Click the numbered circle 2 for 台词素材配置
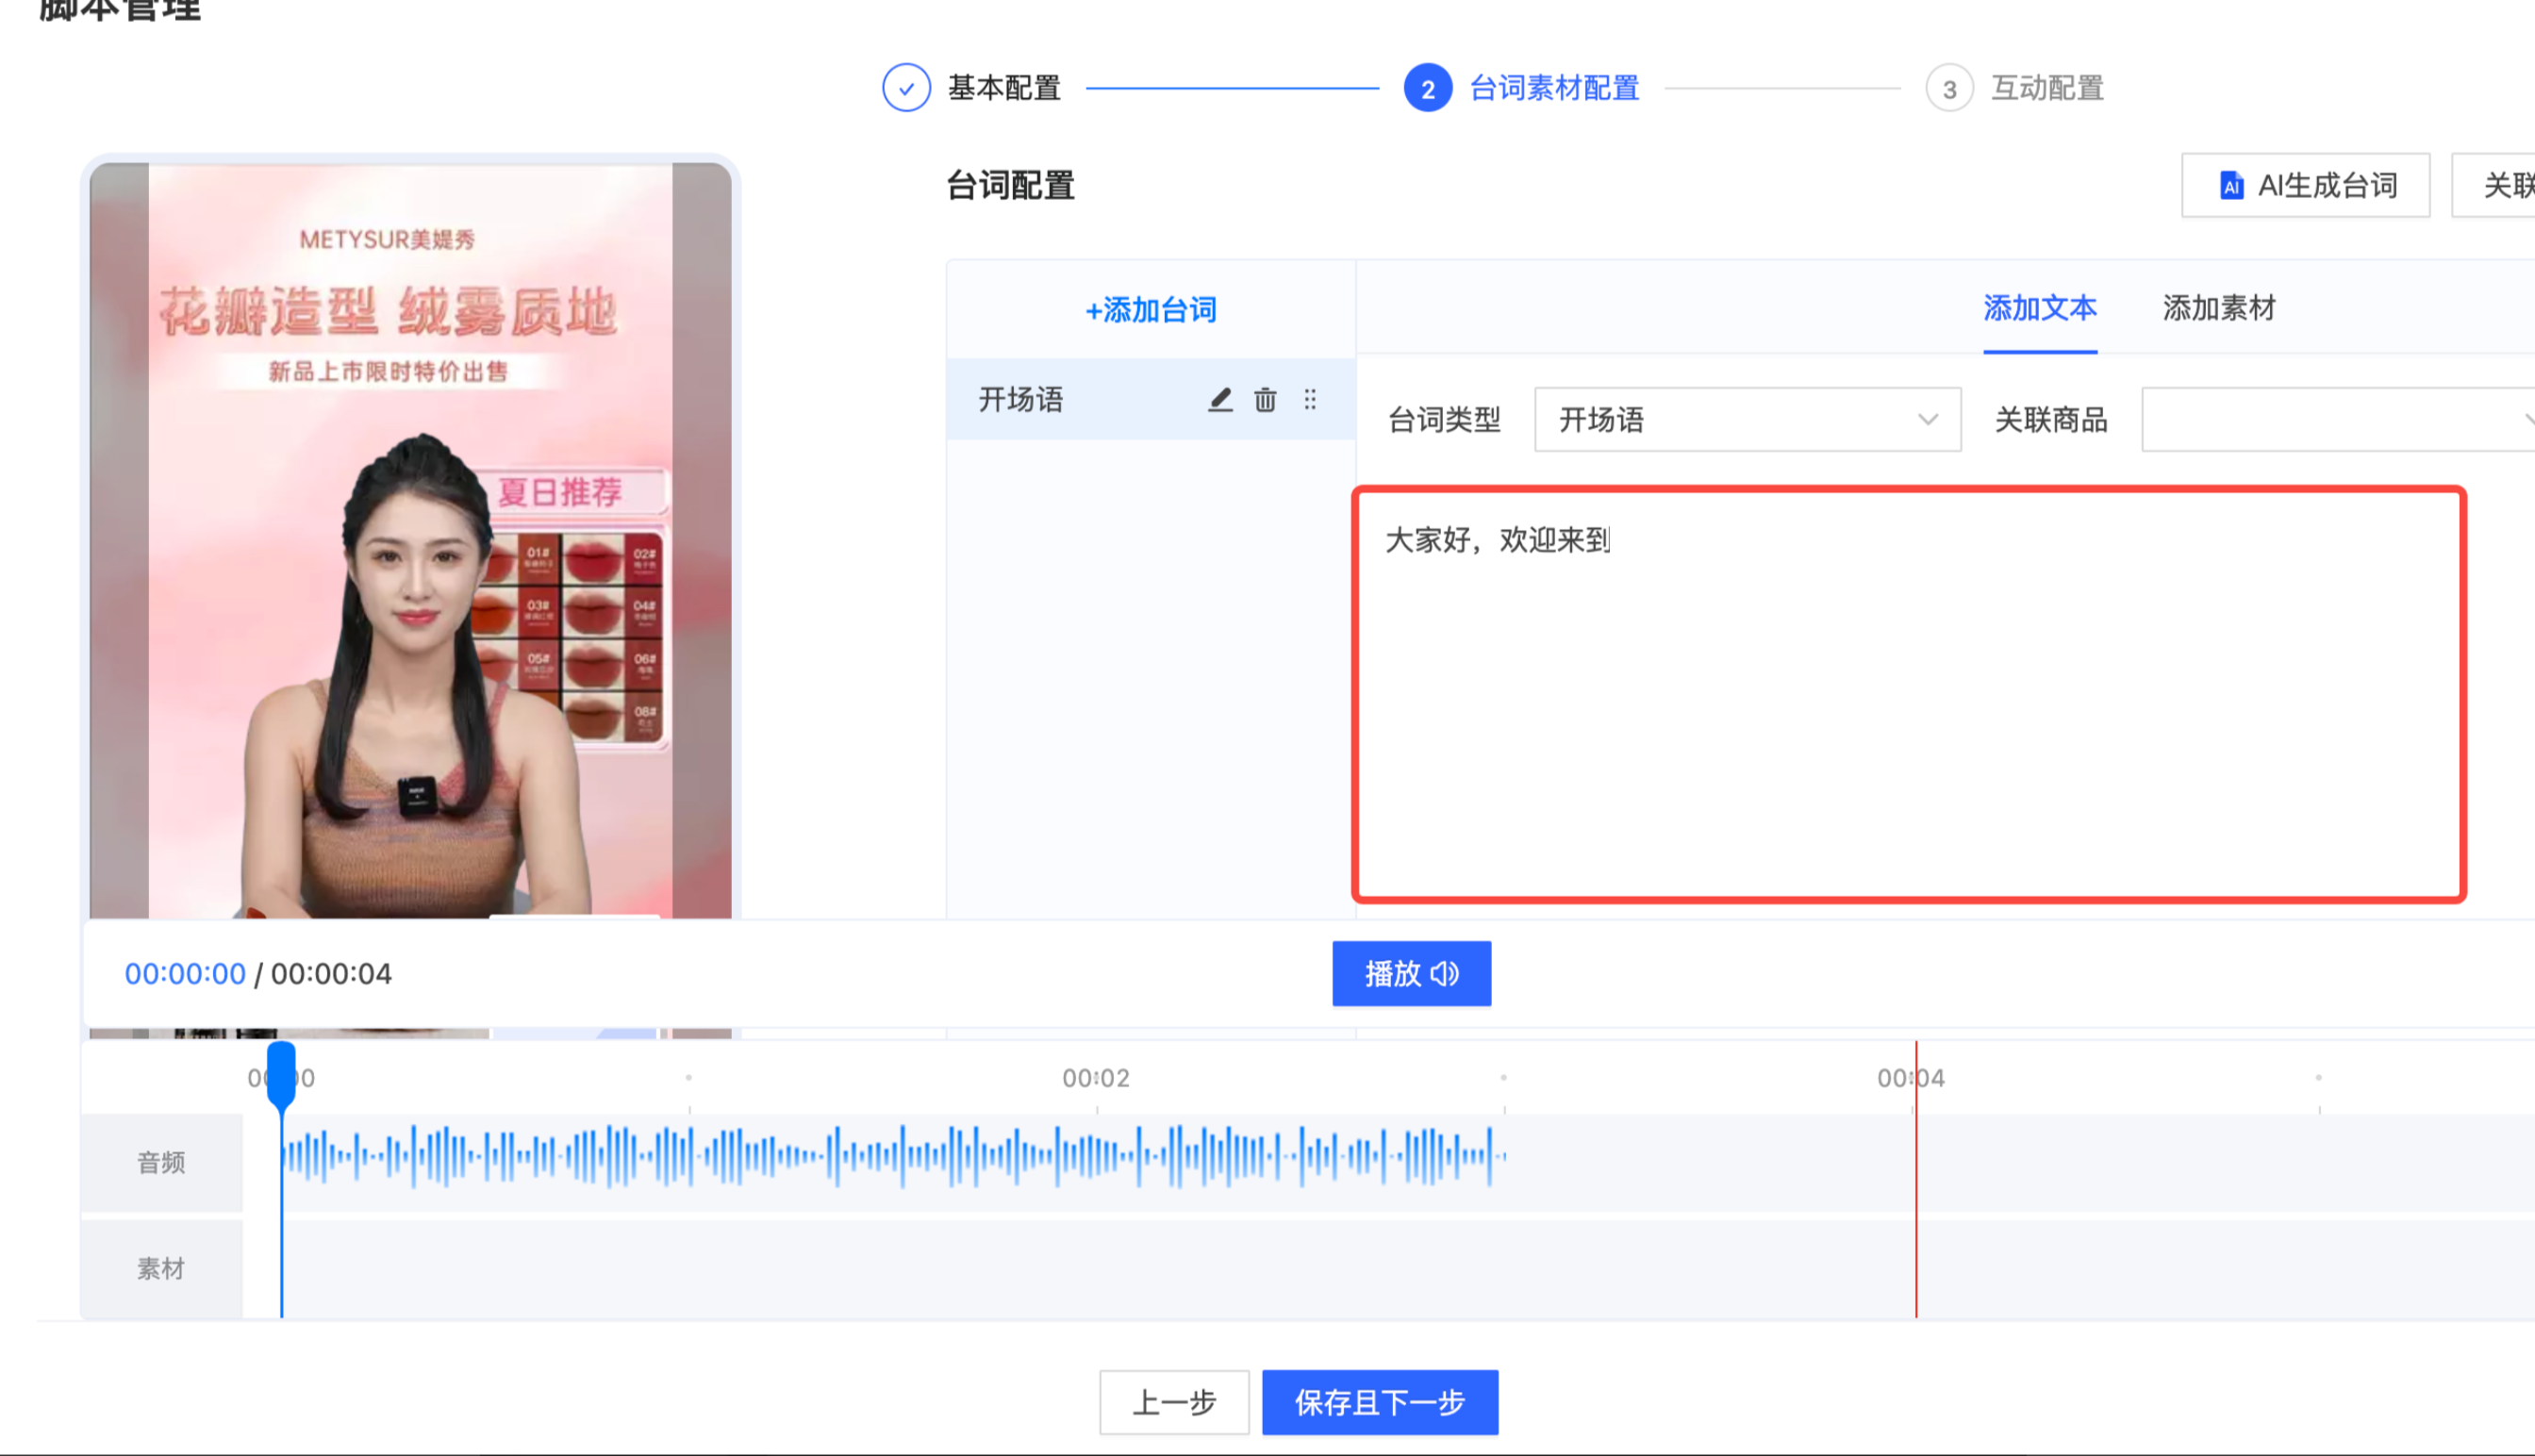2535x1456 pixels. pos(1427,88)
